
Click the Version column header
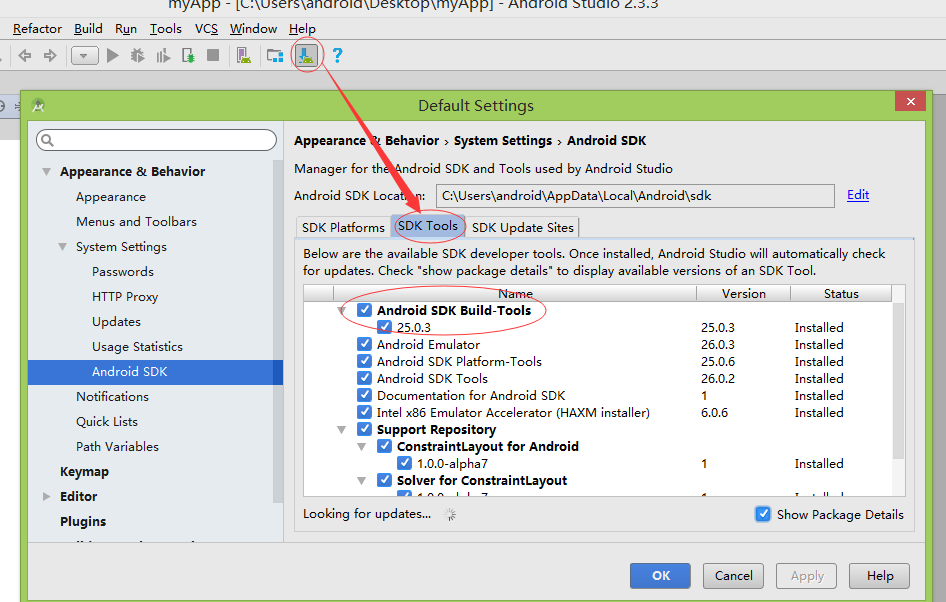coord(743,293)
